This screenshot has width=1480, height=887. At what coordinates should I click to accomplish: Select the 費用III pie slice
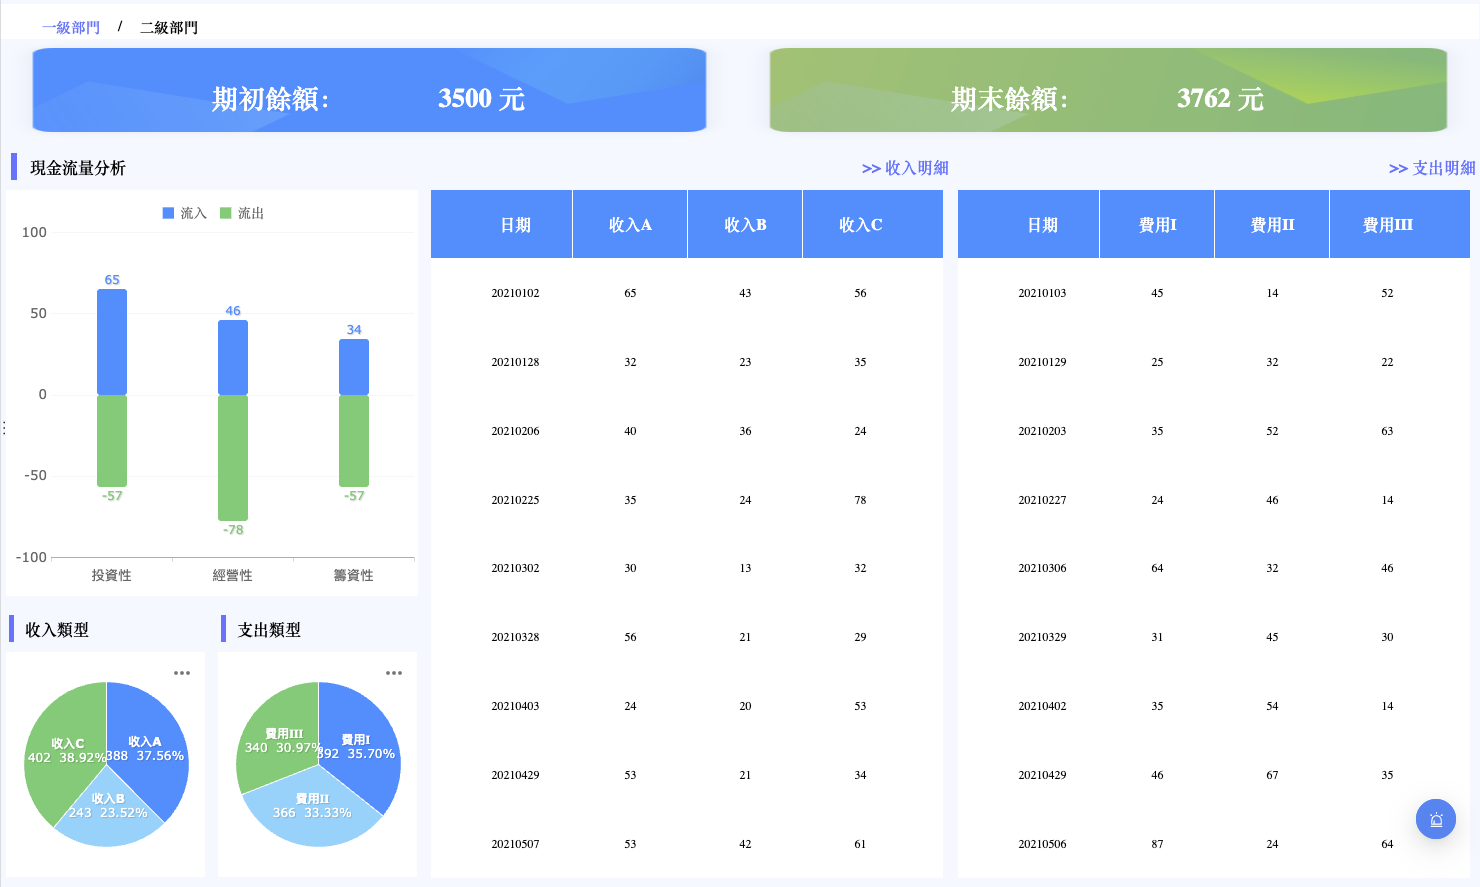pyautogui.click(x=275, y=740)
